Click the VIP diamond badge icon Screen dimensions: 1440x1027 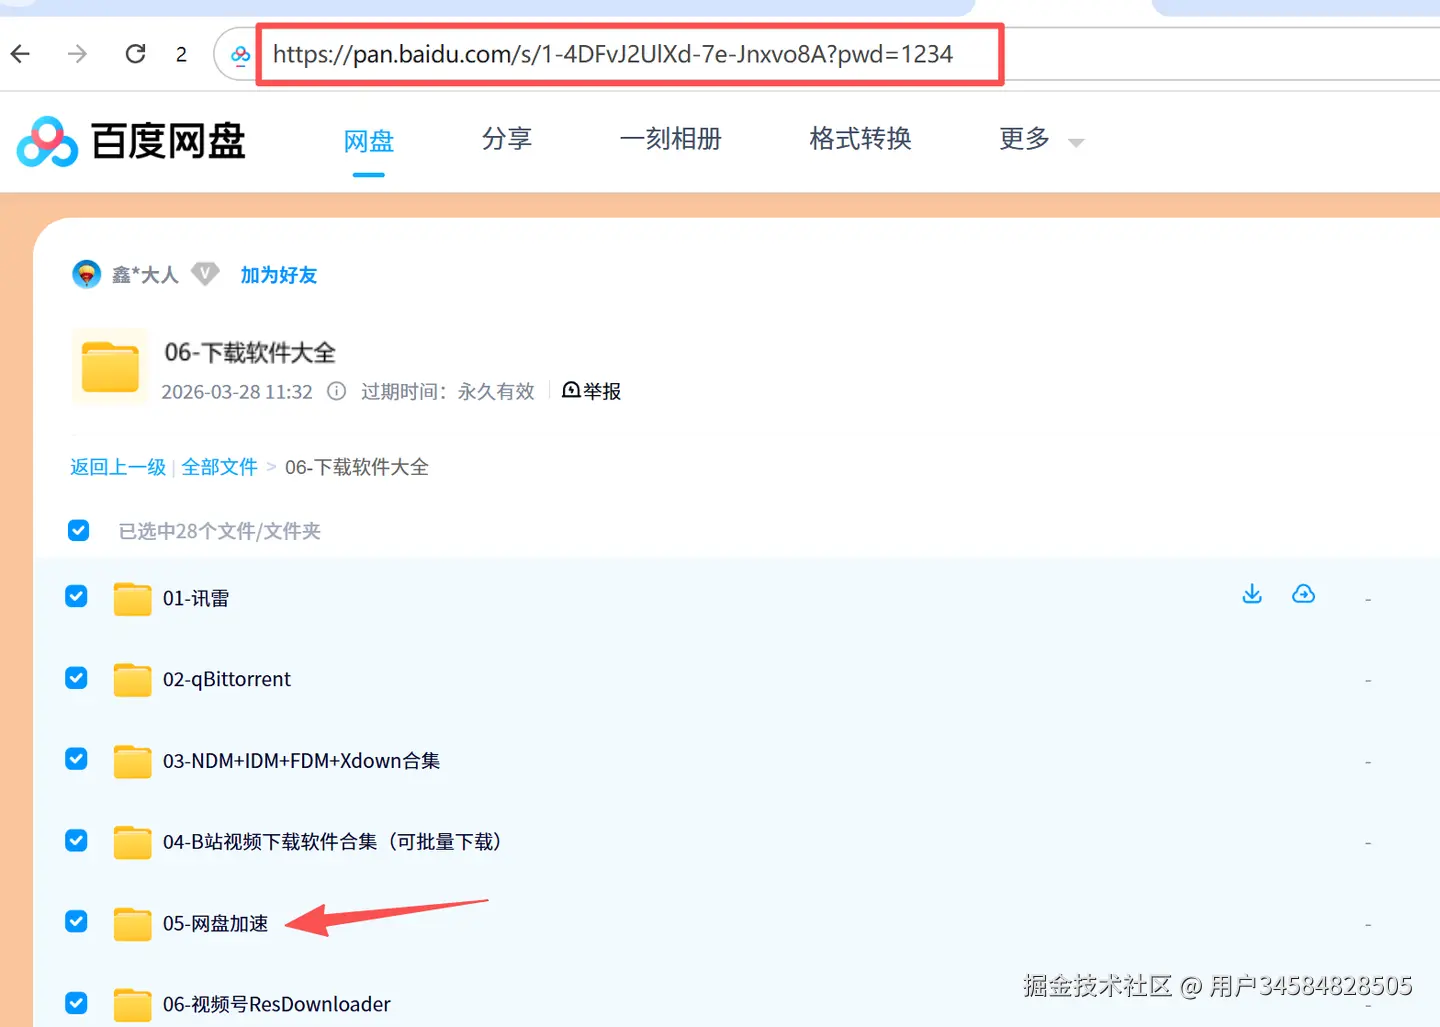click(x=205, y=273)
